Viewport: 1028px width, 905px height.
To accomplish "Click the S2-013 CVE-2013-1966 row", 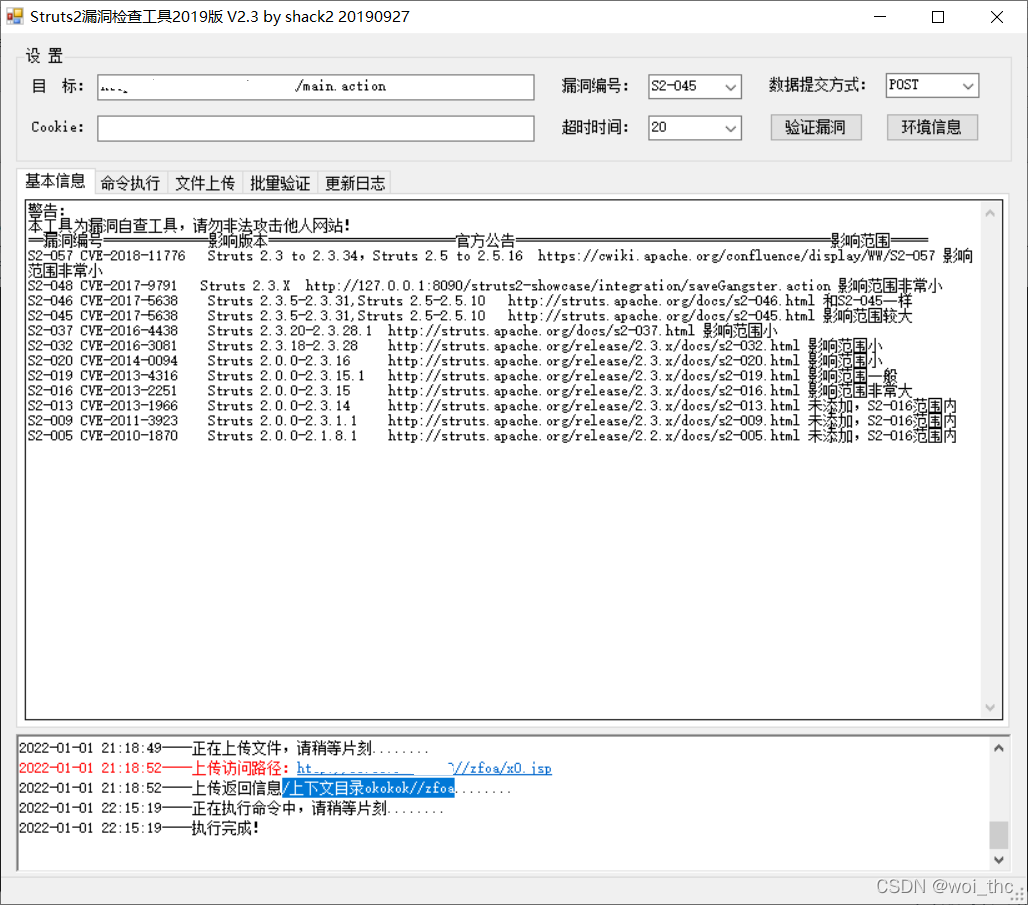I will coord(492,407).
